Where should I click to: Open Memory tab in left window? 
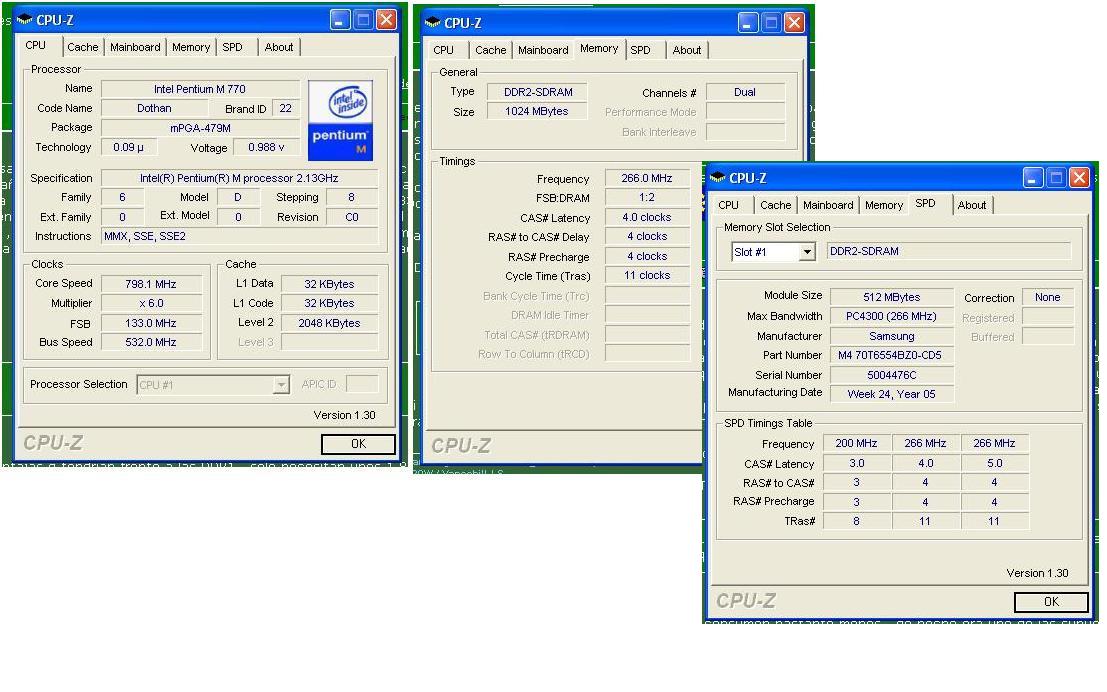point(191,47)
